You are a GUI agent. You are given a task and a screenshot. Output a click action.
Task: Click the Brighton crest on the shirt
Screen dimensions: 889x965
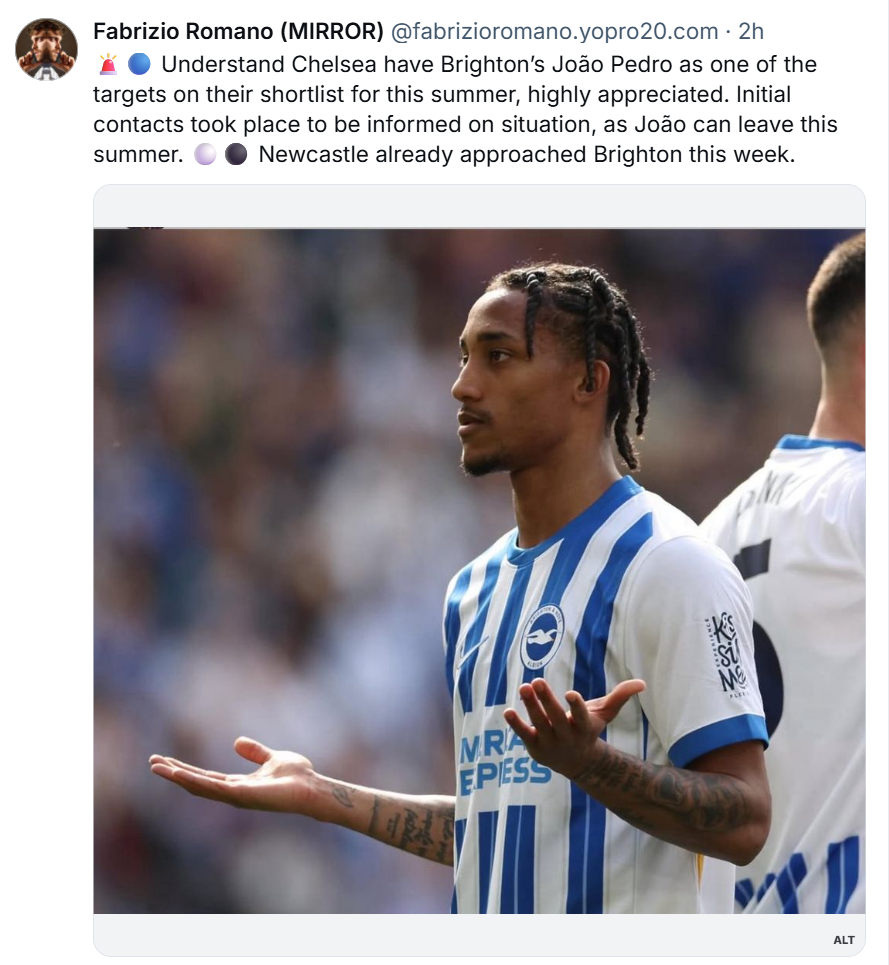(541, 637)
